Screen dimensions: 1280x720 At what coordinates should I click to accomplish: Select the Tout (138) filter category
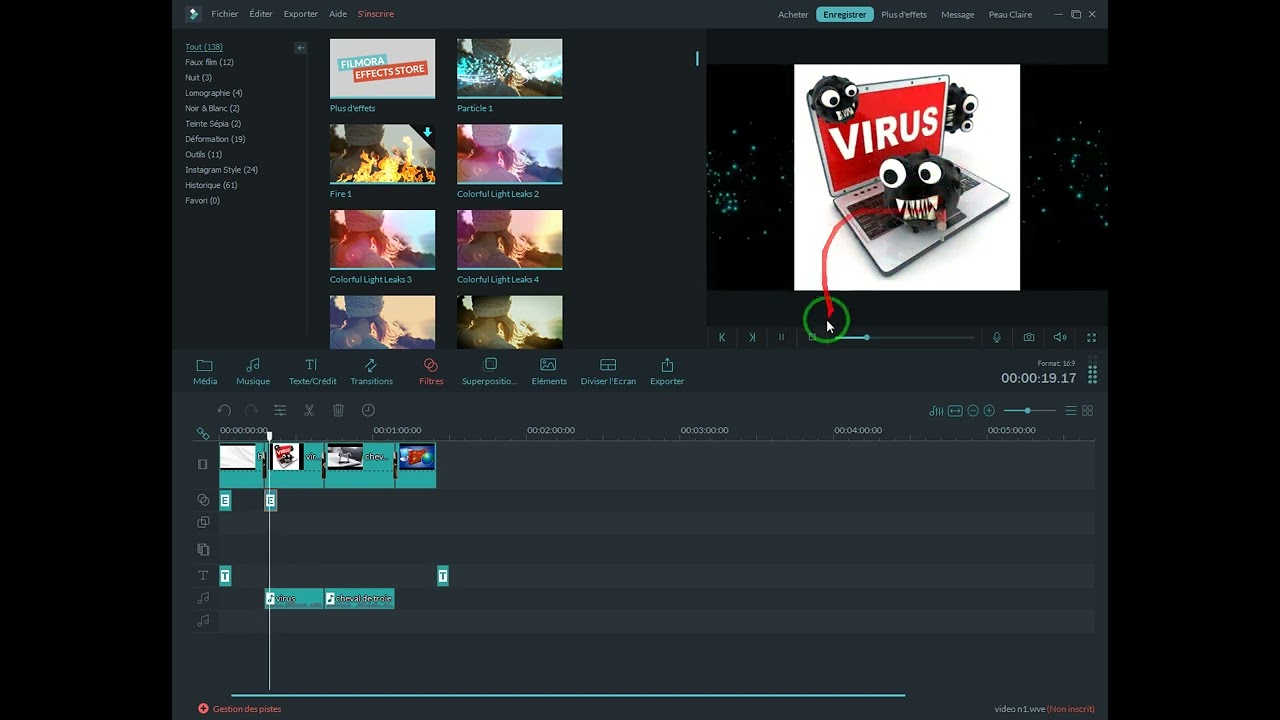204,47
